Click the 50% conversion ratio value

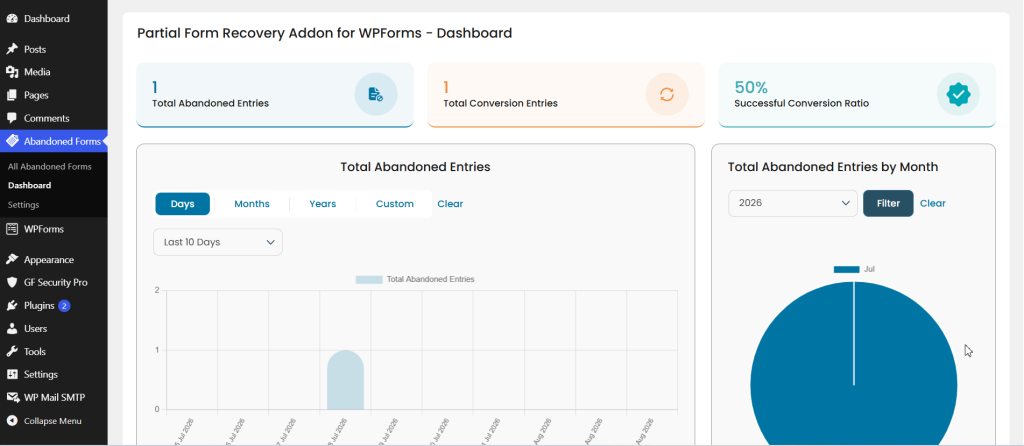point(751,88)
